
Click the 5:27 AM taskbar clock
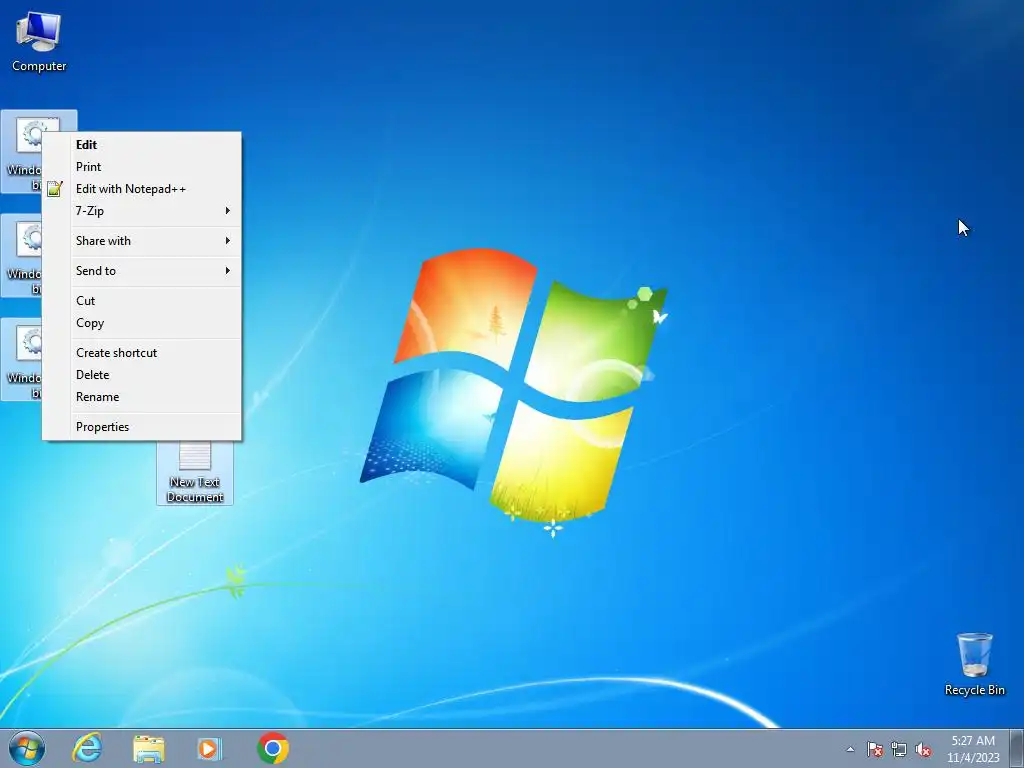pos(973,749)
